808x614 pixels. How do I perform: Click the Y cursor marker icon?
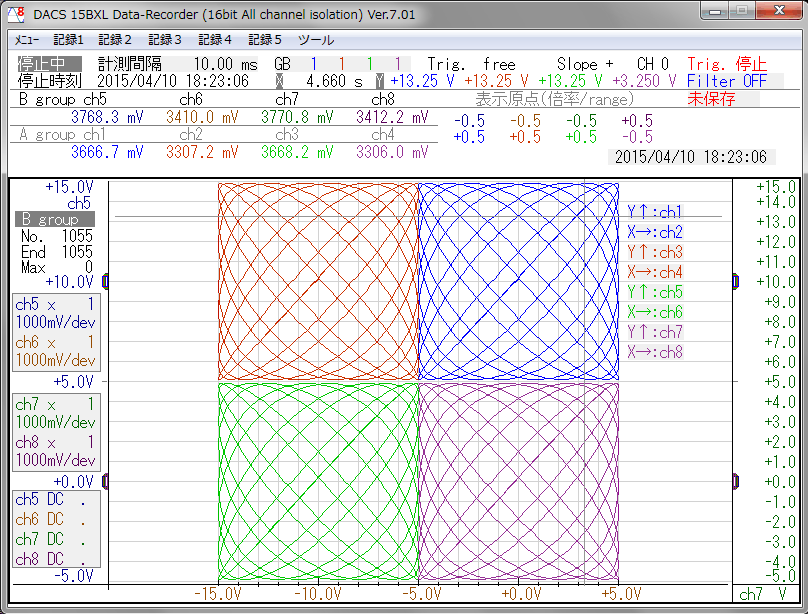(x=380, y=81)
